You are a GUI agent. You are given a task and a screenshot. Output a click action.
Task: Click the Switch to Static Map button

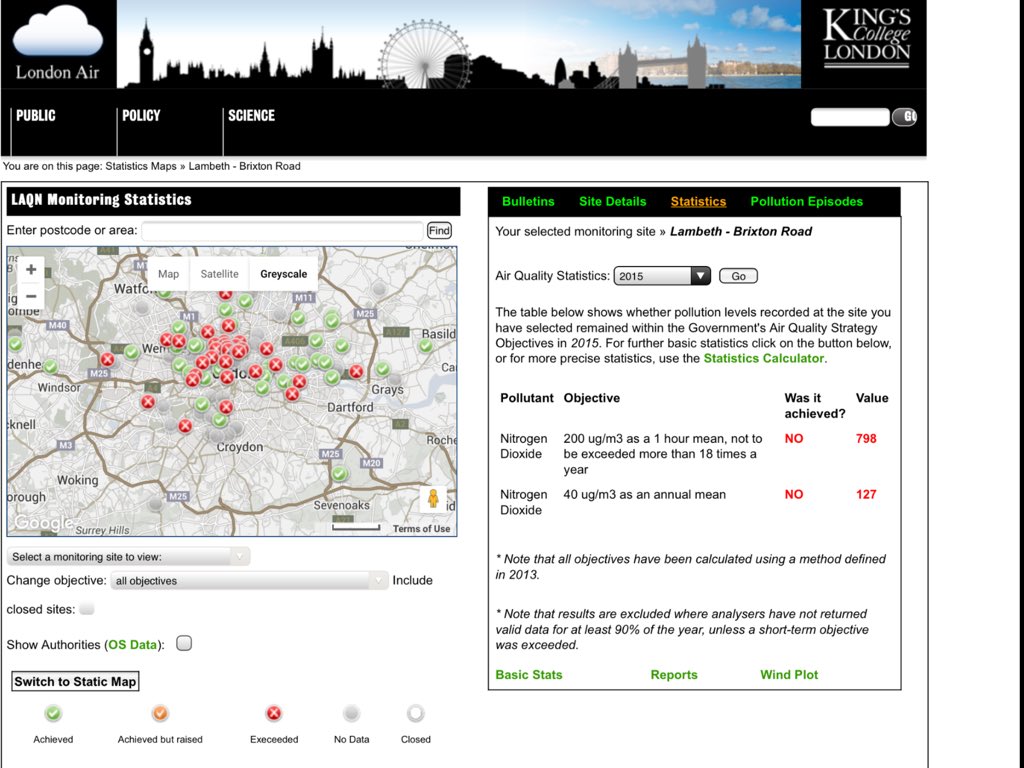(74, 681)
